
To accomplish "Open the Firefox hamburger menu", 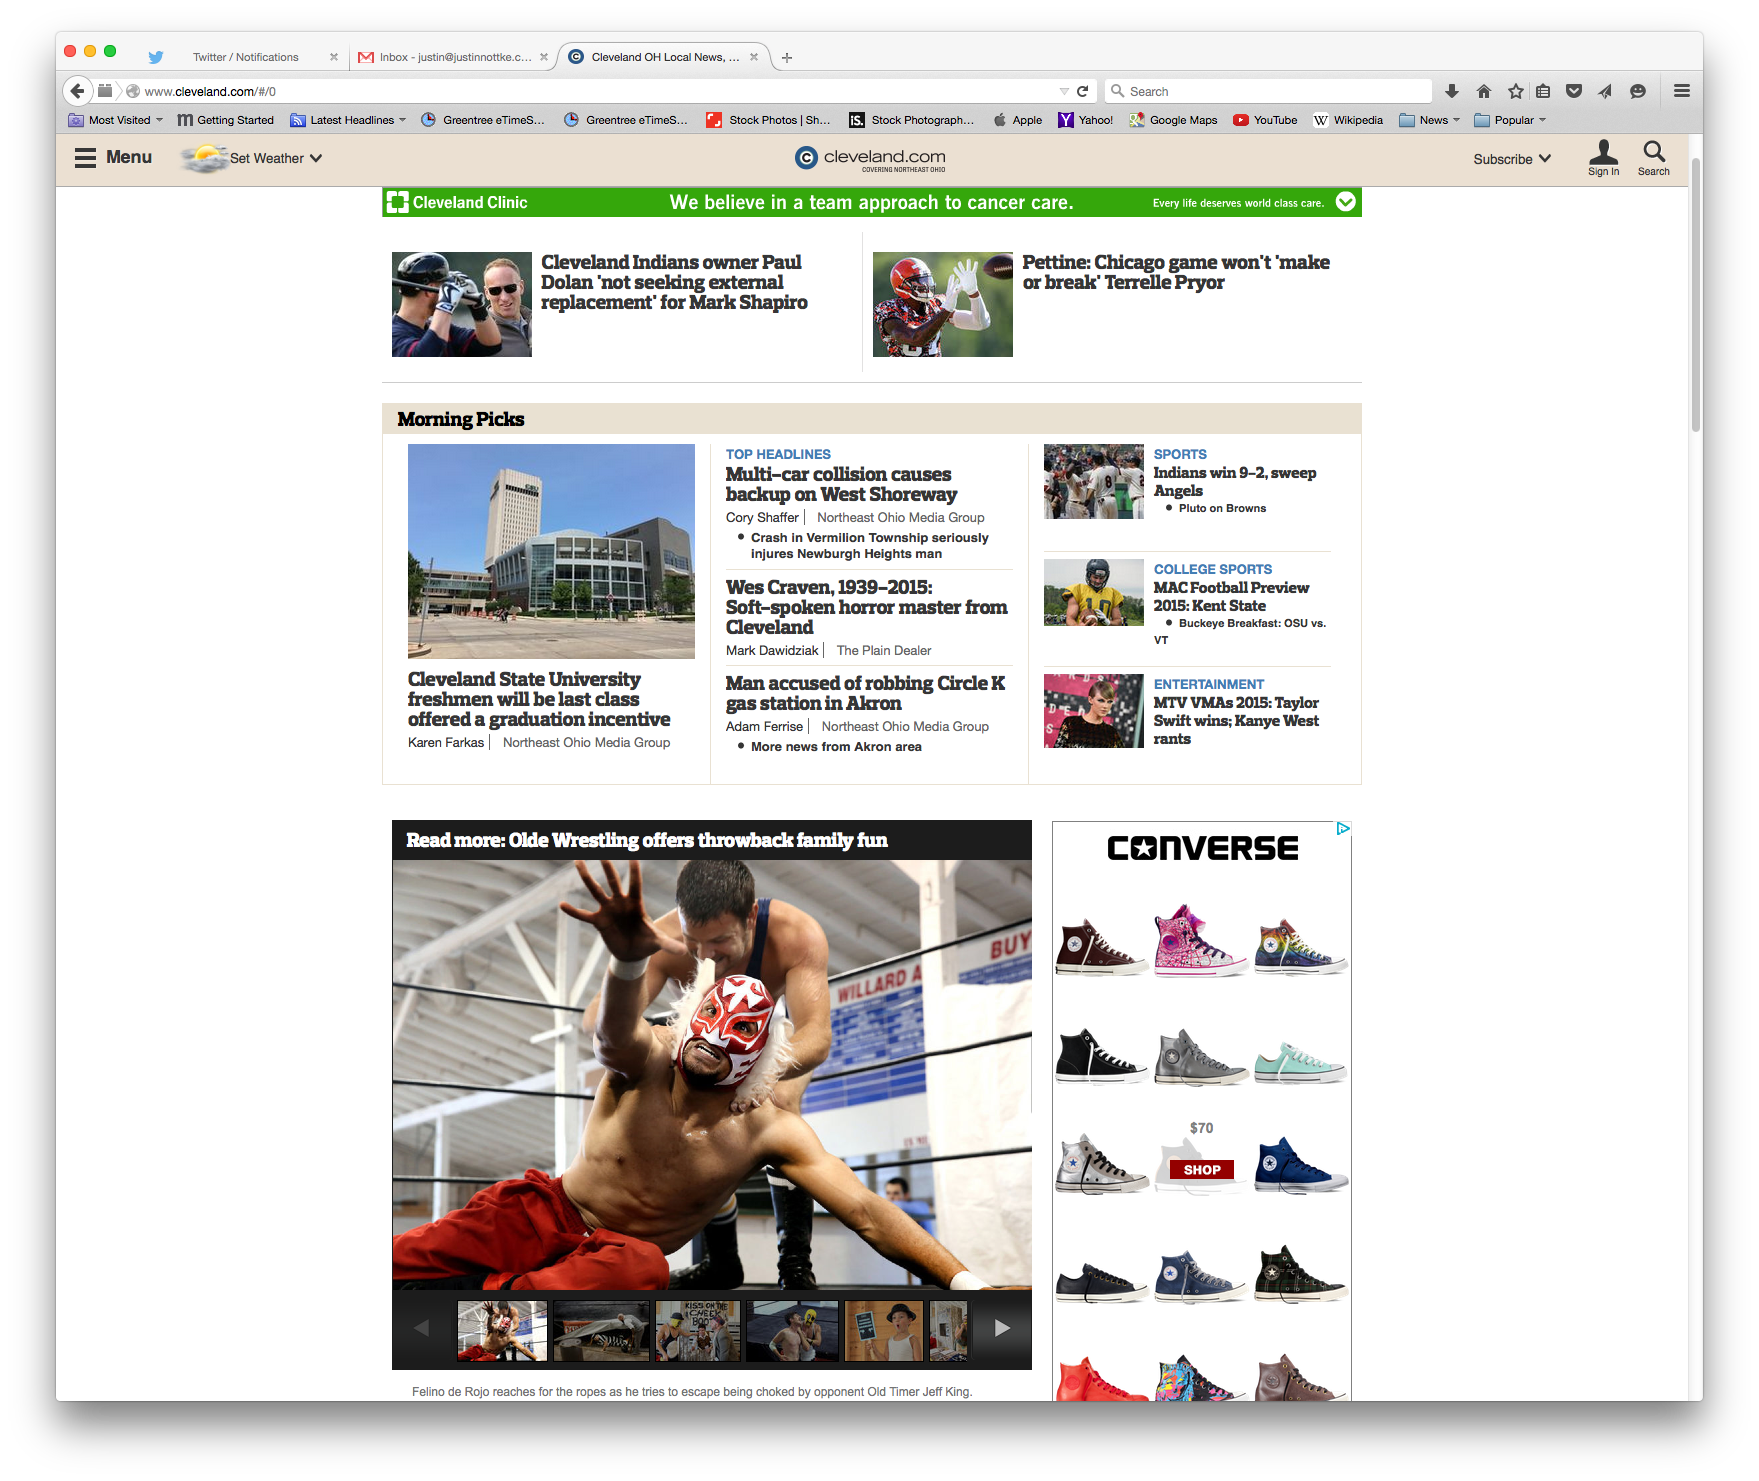I will coord(1682,91).
